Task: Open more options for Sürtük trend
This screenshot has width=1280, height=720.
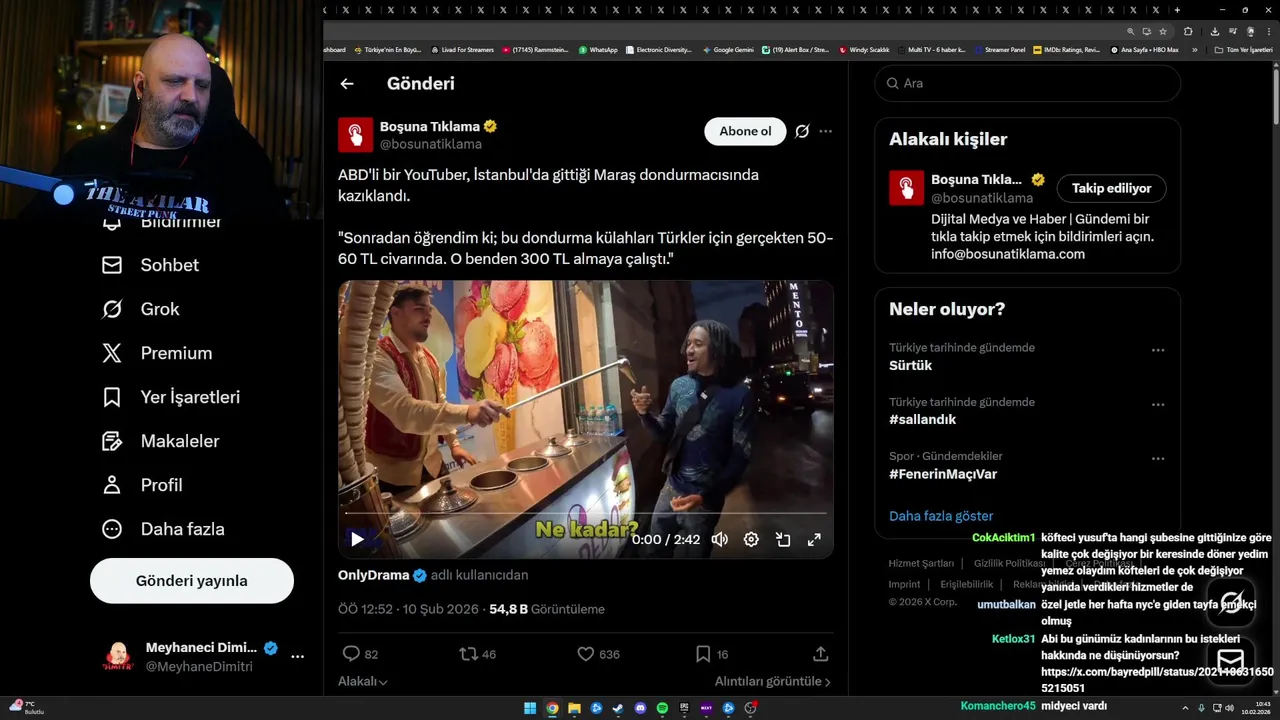Action: (x=1157, y=350)
